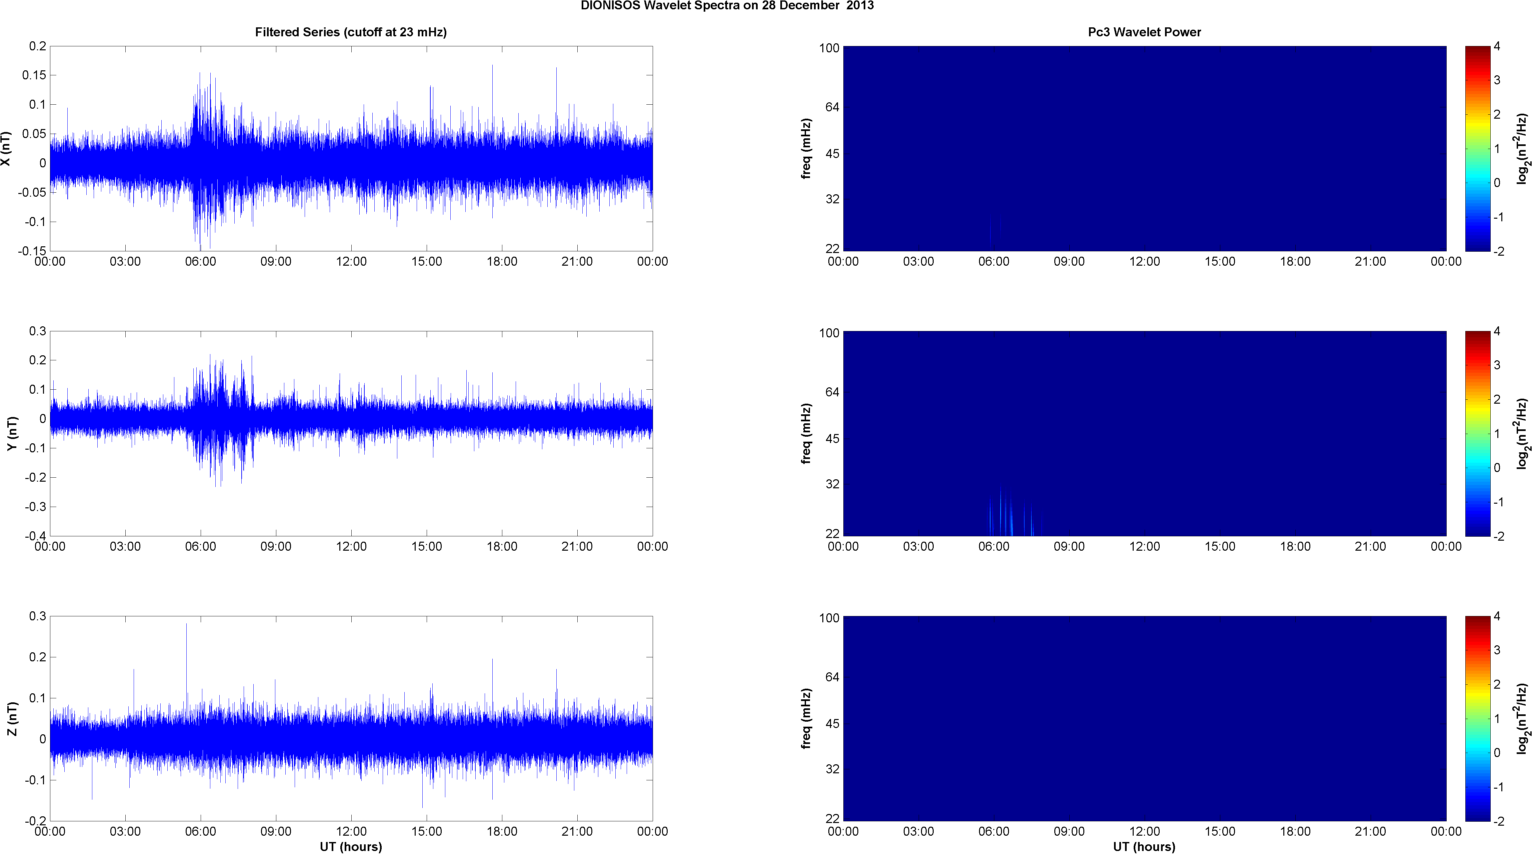Click the 'Y (nT)' axis label
1532x854 pixels.
[x=12, y=434]
